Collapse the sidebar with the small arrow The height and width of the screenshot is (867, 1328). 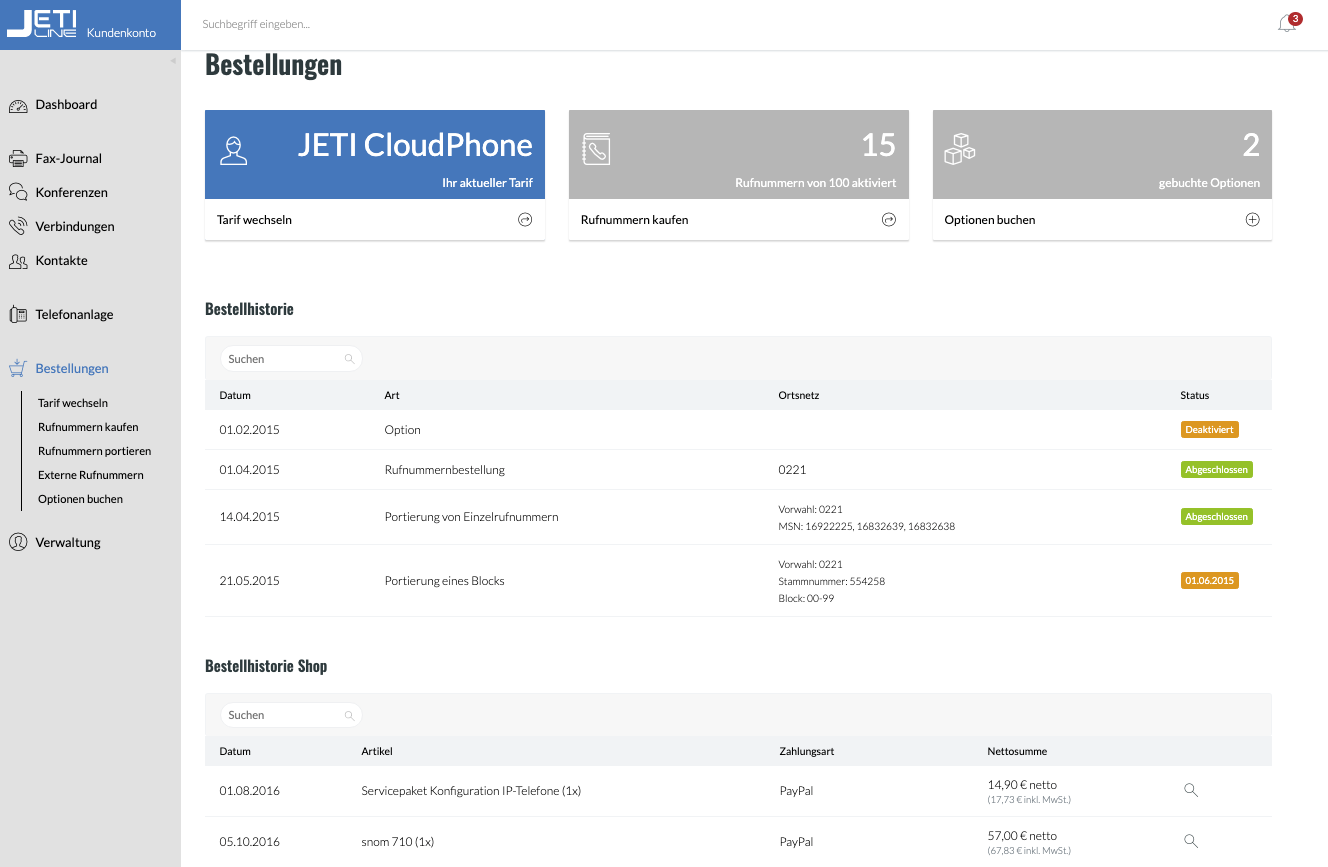pyautogui.click(x=173, y=61)
